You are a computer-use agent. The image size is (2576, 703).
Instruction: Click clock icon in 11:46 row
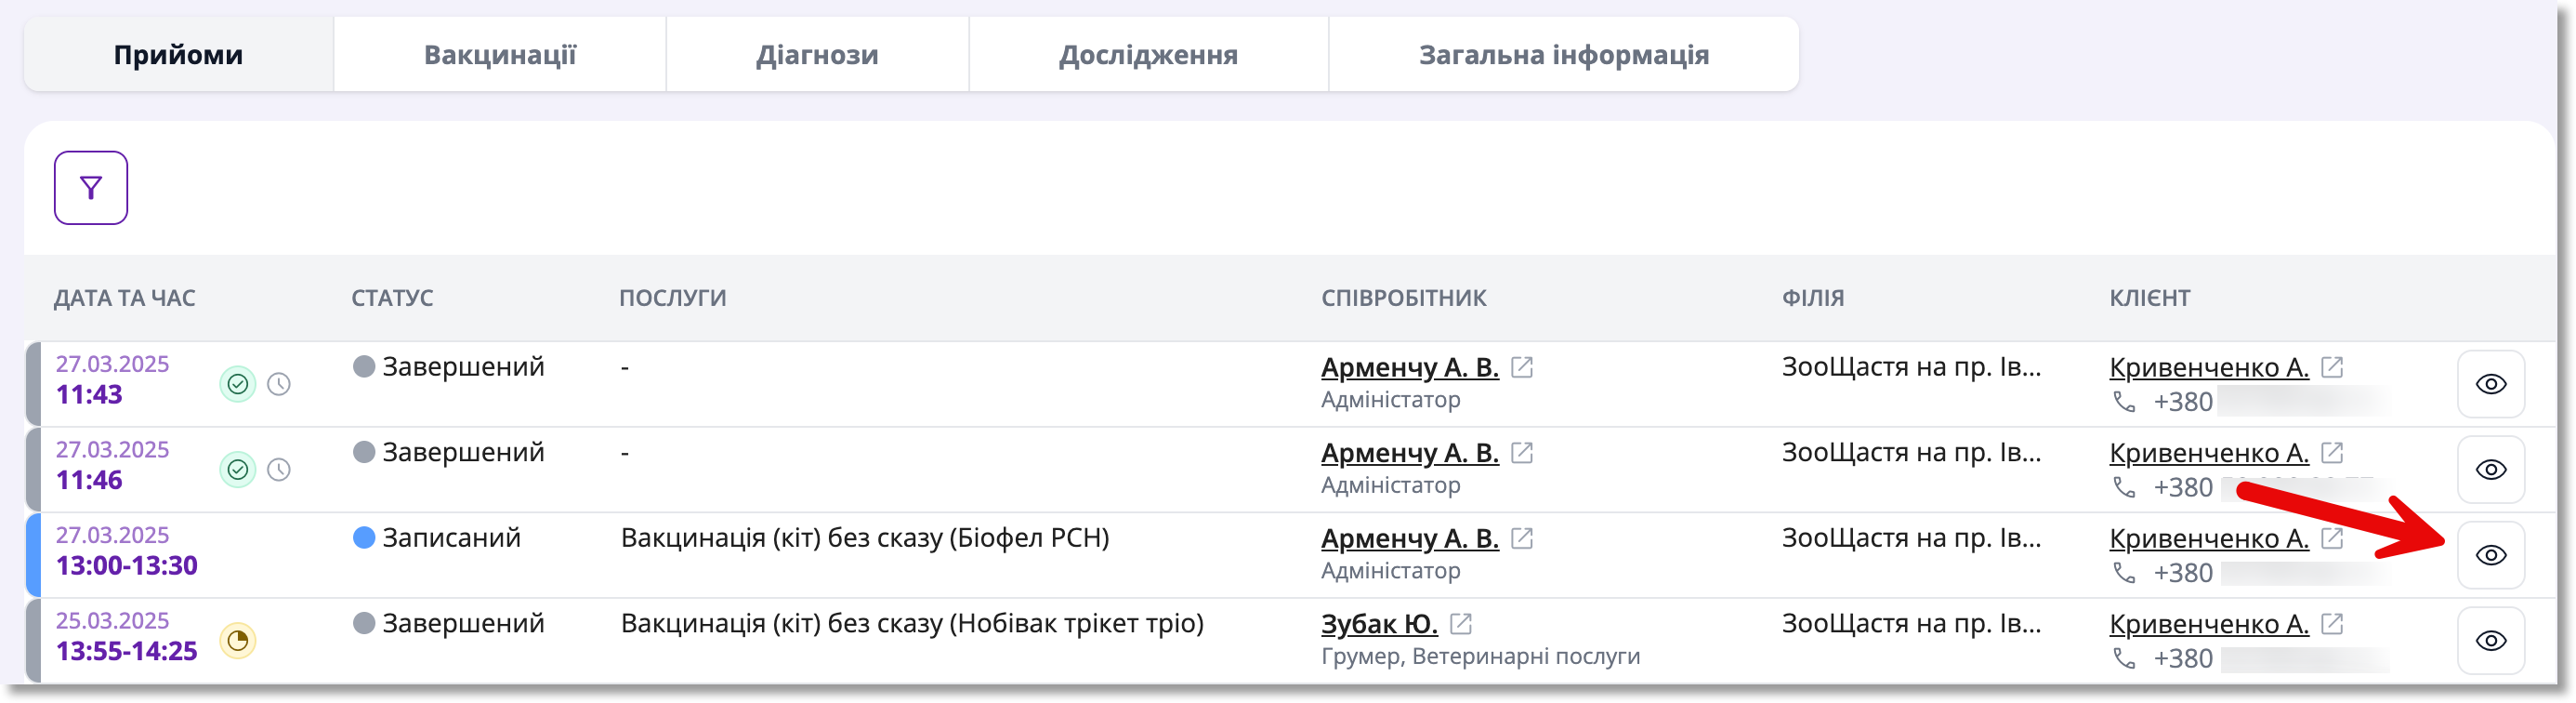(279, 470)
